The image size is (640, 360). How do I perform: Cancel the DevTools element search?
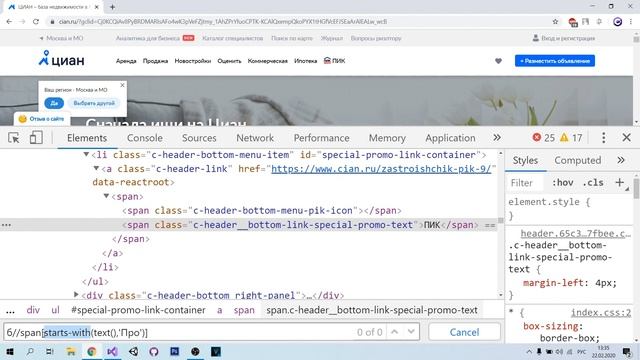pos(464,332)
